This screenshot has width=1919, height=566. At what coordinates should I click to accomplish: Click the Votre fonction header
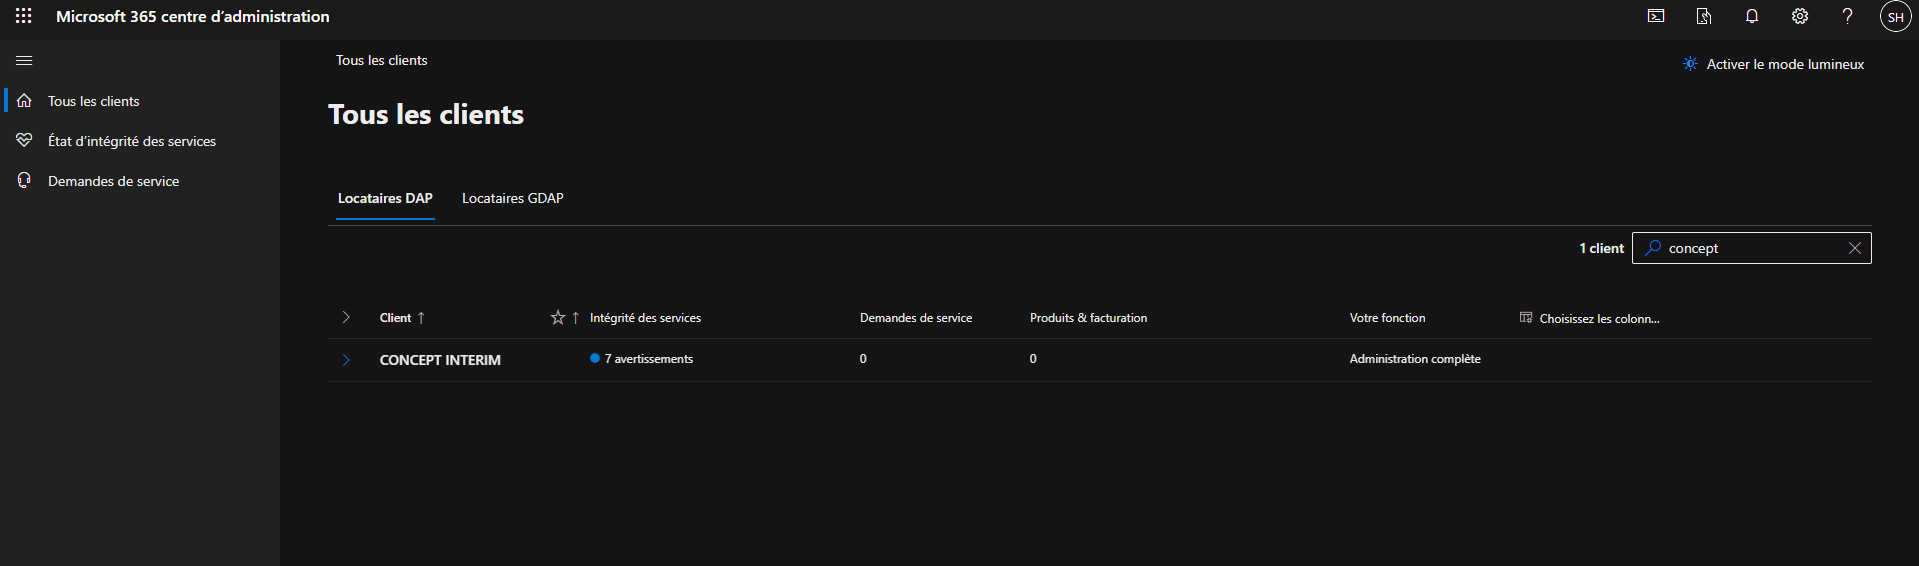pos(1387,318)
